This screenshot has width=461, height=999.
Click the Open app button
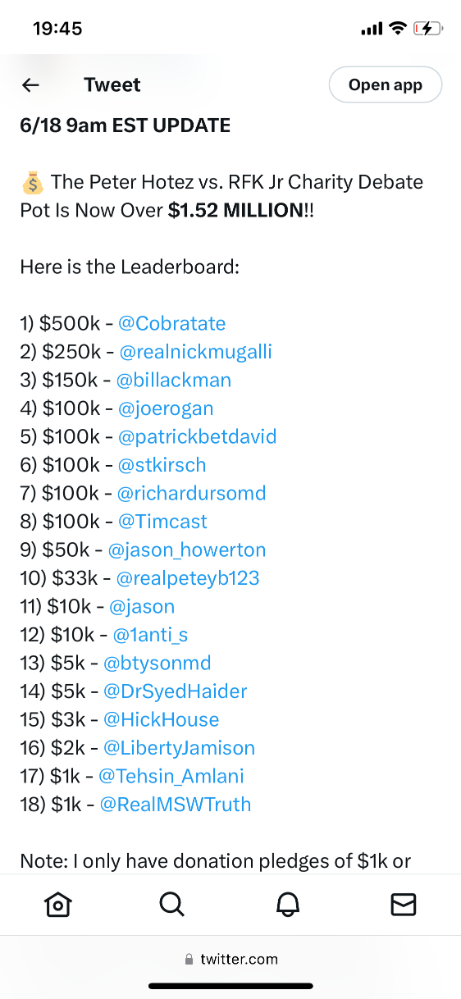pos(385,85)
